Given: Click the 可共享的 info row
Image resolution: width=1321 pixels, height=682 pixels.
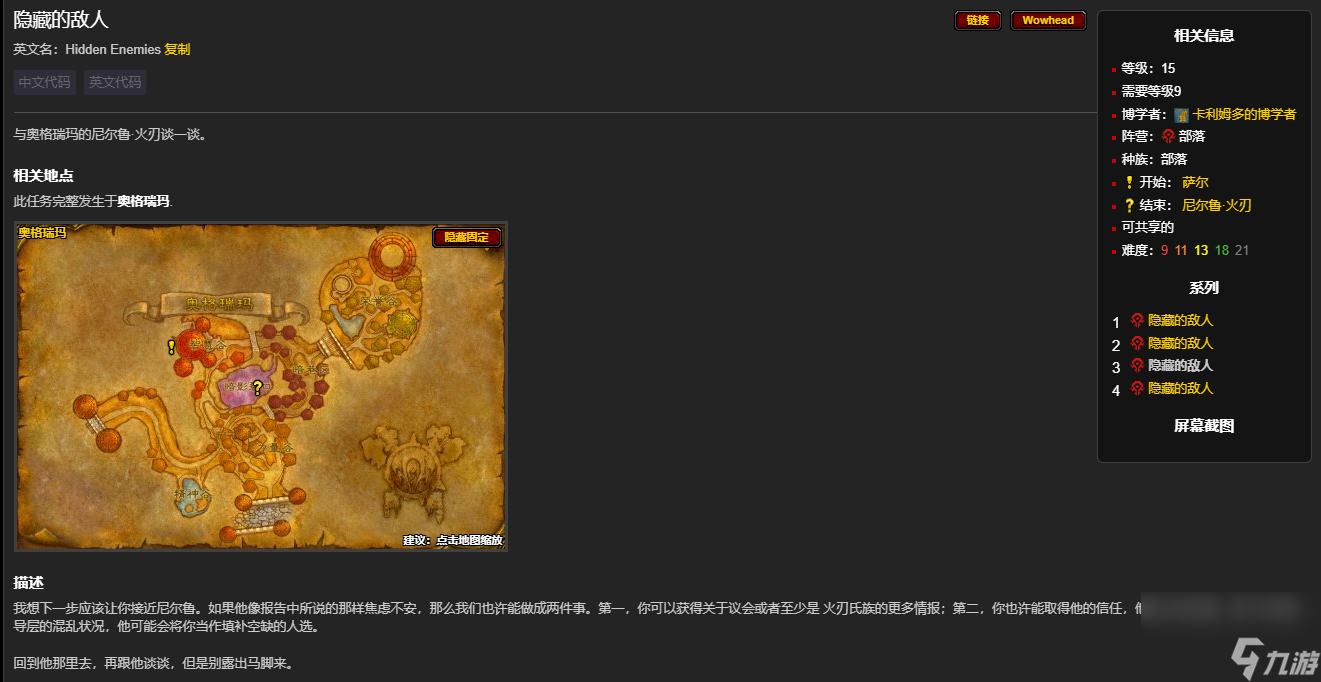Looking at the screenshot, I should pyautogui.click(x=1147, y=227).
